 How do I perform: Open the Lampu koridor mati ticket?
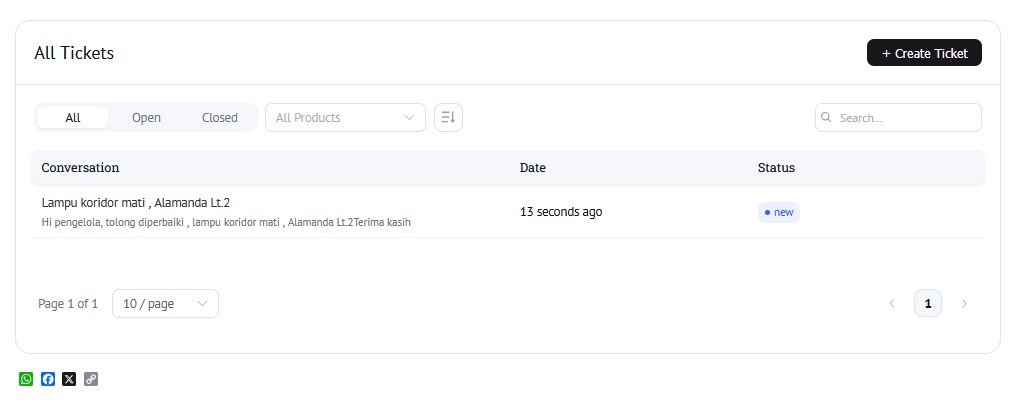click(136, 203)
